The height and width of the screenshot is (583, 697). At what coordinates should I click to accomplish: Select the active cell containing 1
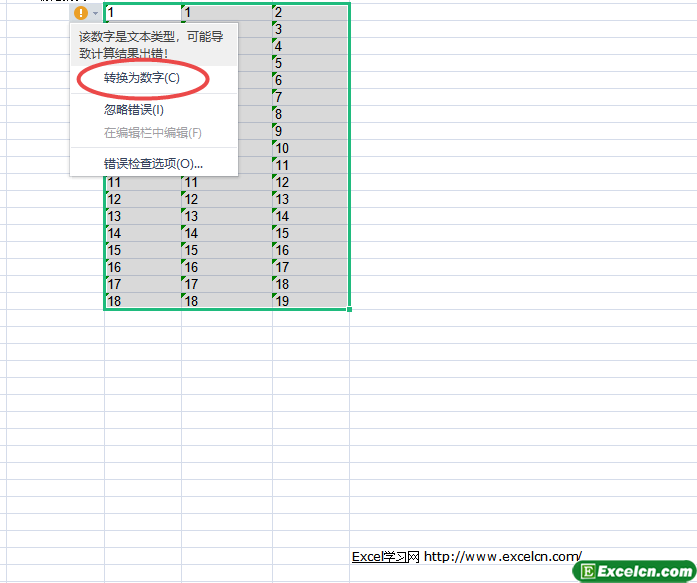click(143, 12)
